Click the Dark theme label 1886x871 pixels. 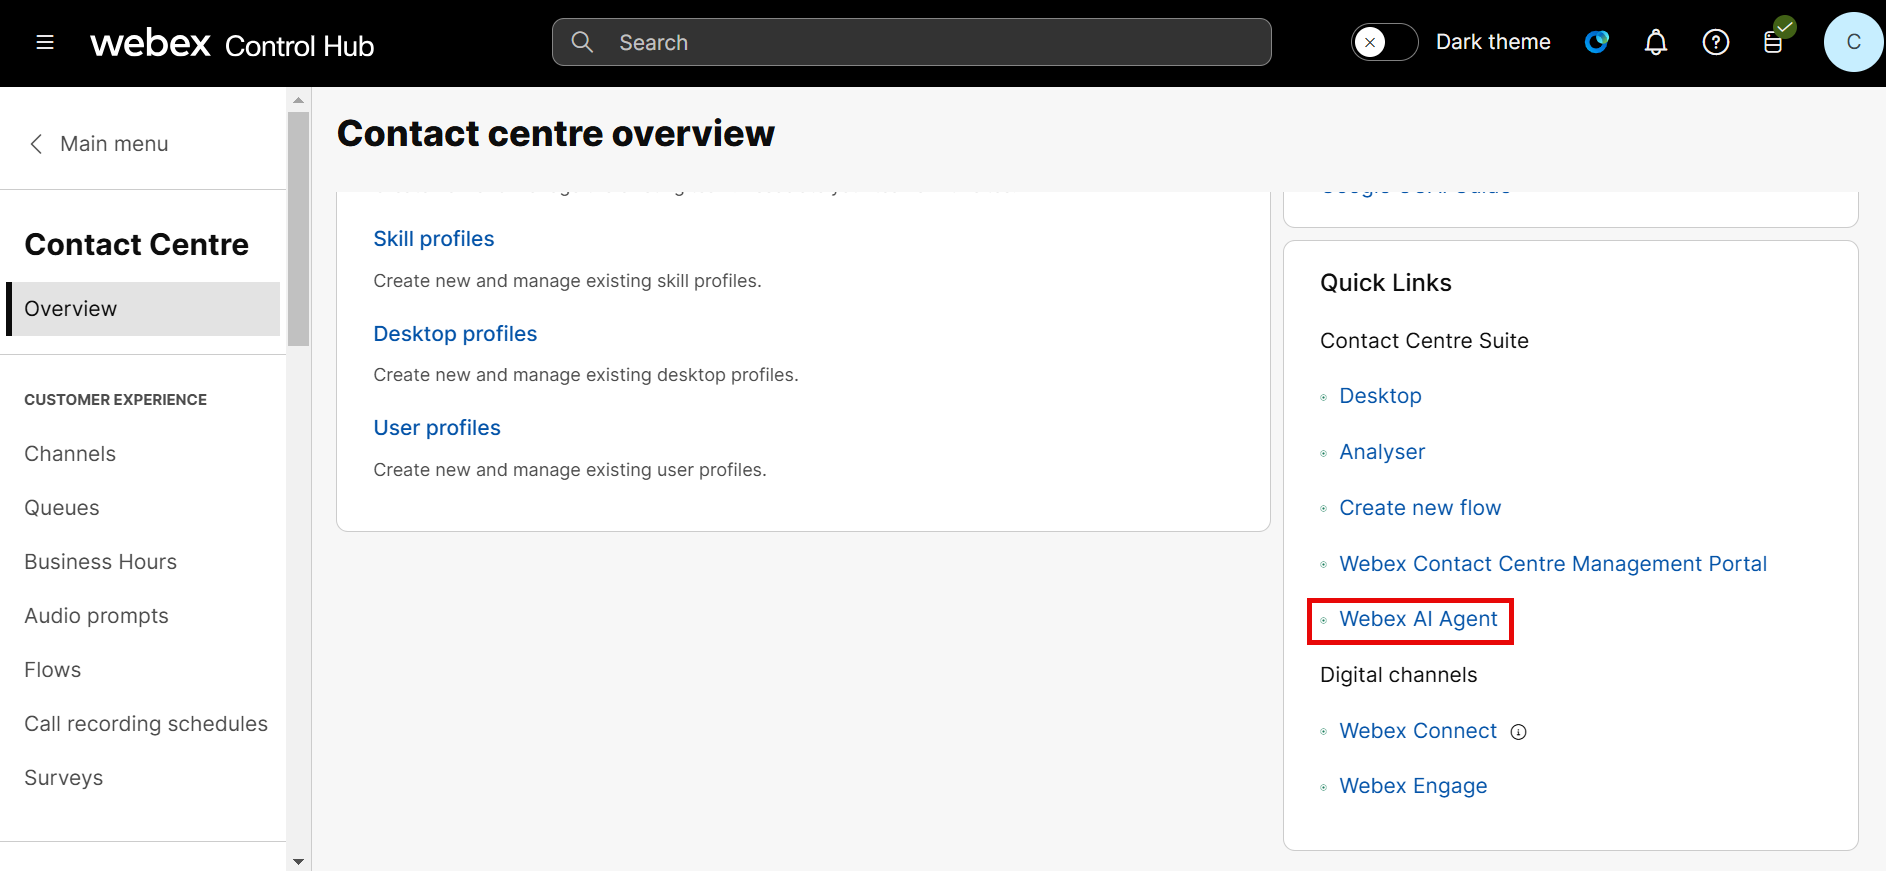(x=1493, y=42)
